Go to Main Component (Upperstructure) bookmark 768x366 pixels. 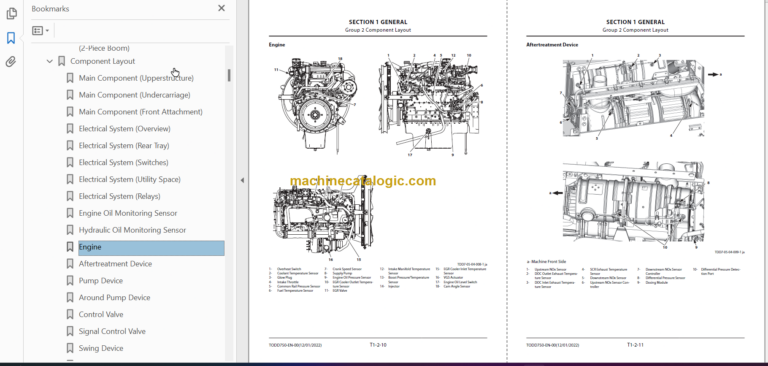pyautogui.click(x=136, y=78)
